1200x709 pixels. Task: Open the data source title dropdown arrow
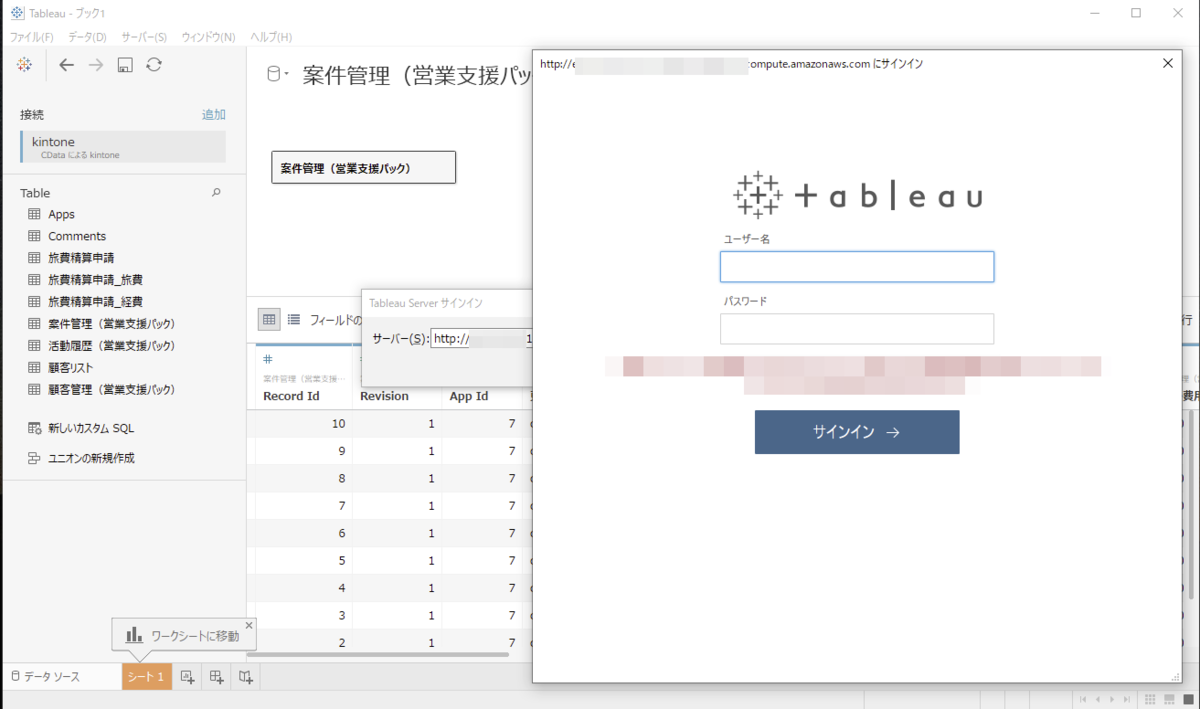click(x=287, y=76)
